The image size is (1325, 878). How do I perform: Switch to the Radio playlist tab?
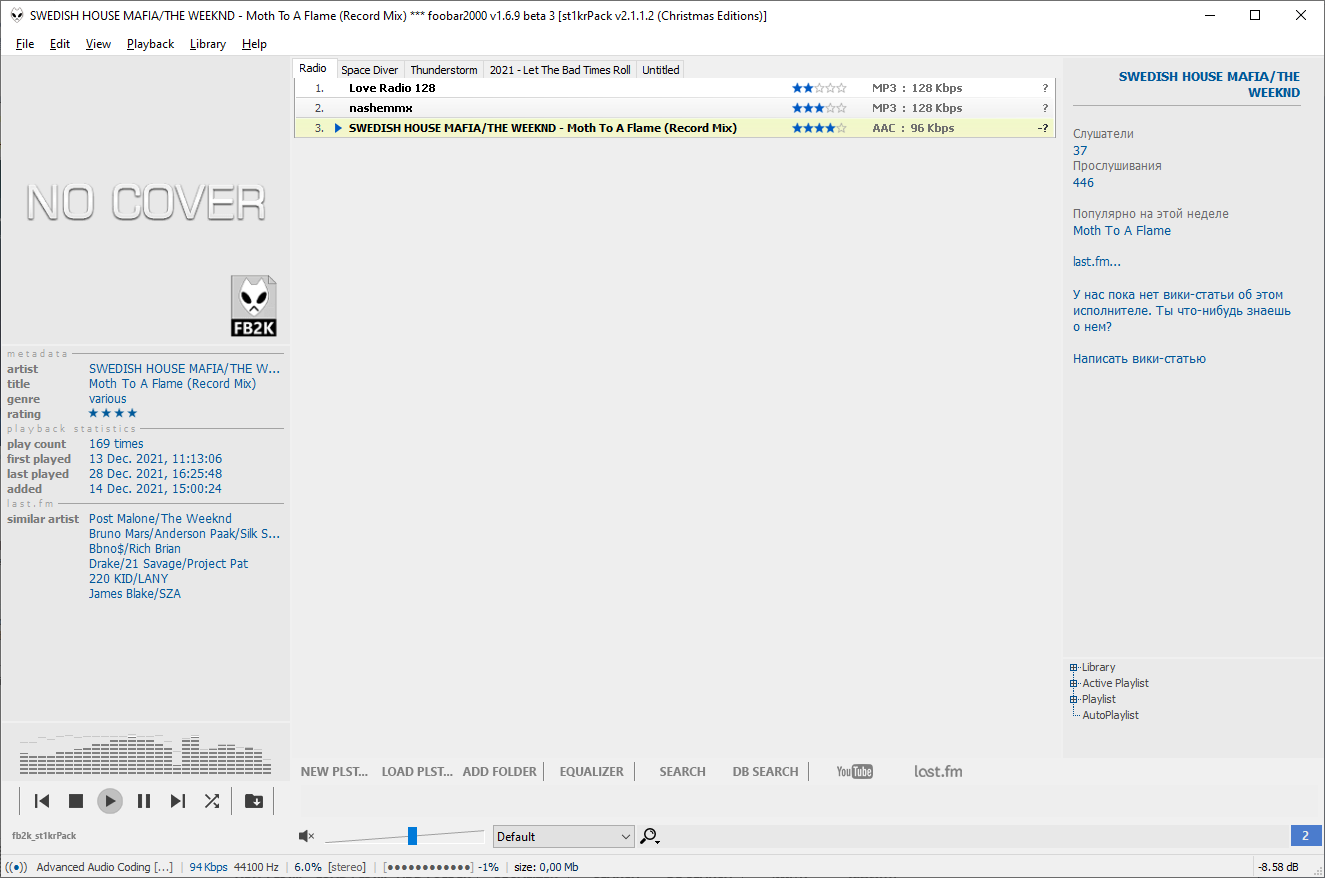pyautogui.click(x=313, y=69)
